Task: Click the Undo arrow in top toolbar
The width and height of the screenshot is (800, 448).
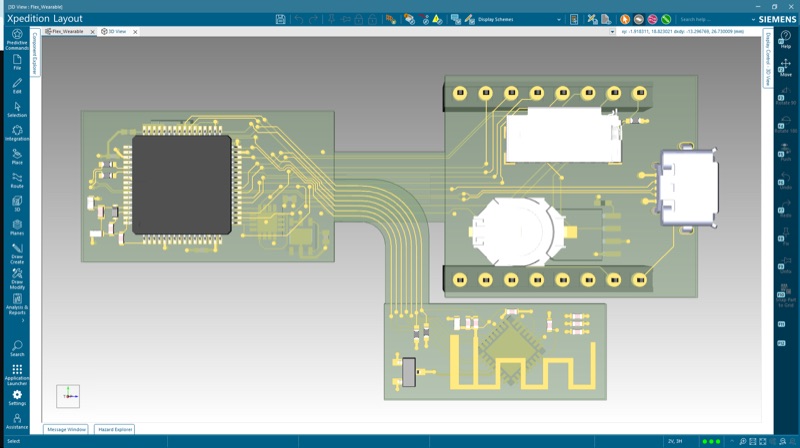Action: point(298,19)
